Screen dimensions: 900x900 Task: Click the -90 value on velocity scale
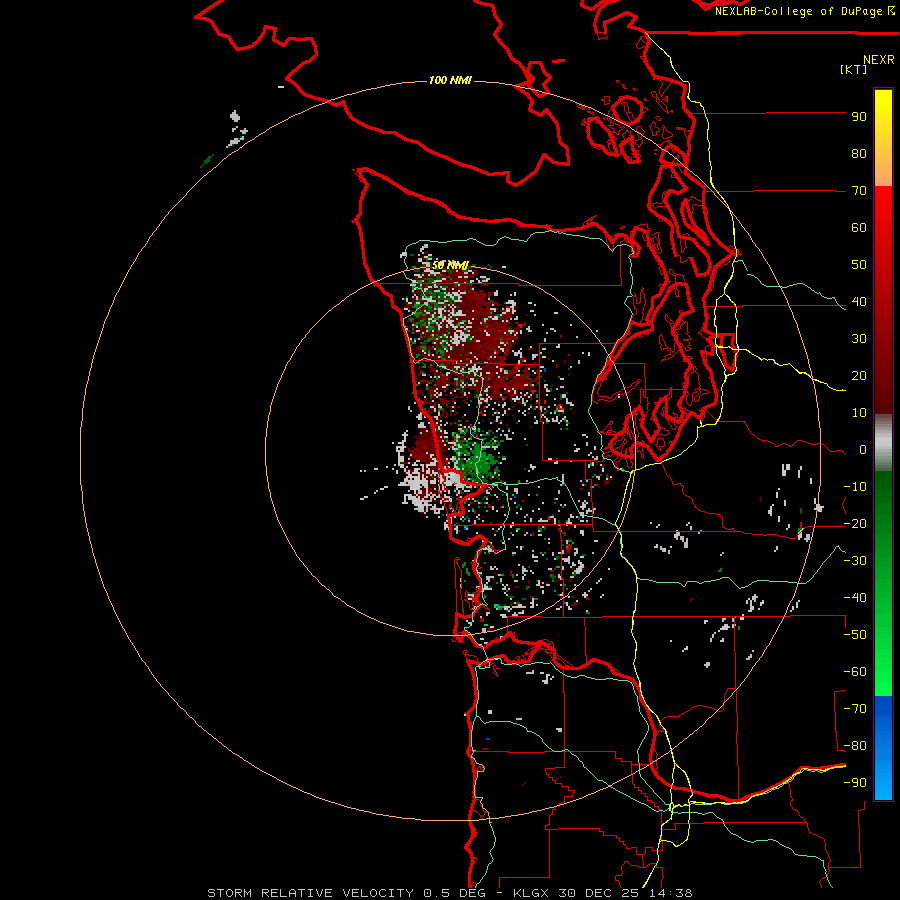click(855, 783)
